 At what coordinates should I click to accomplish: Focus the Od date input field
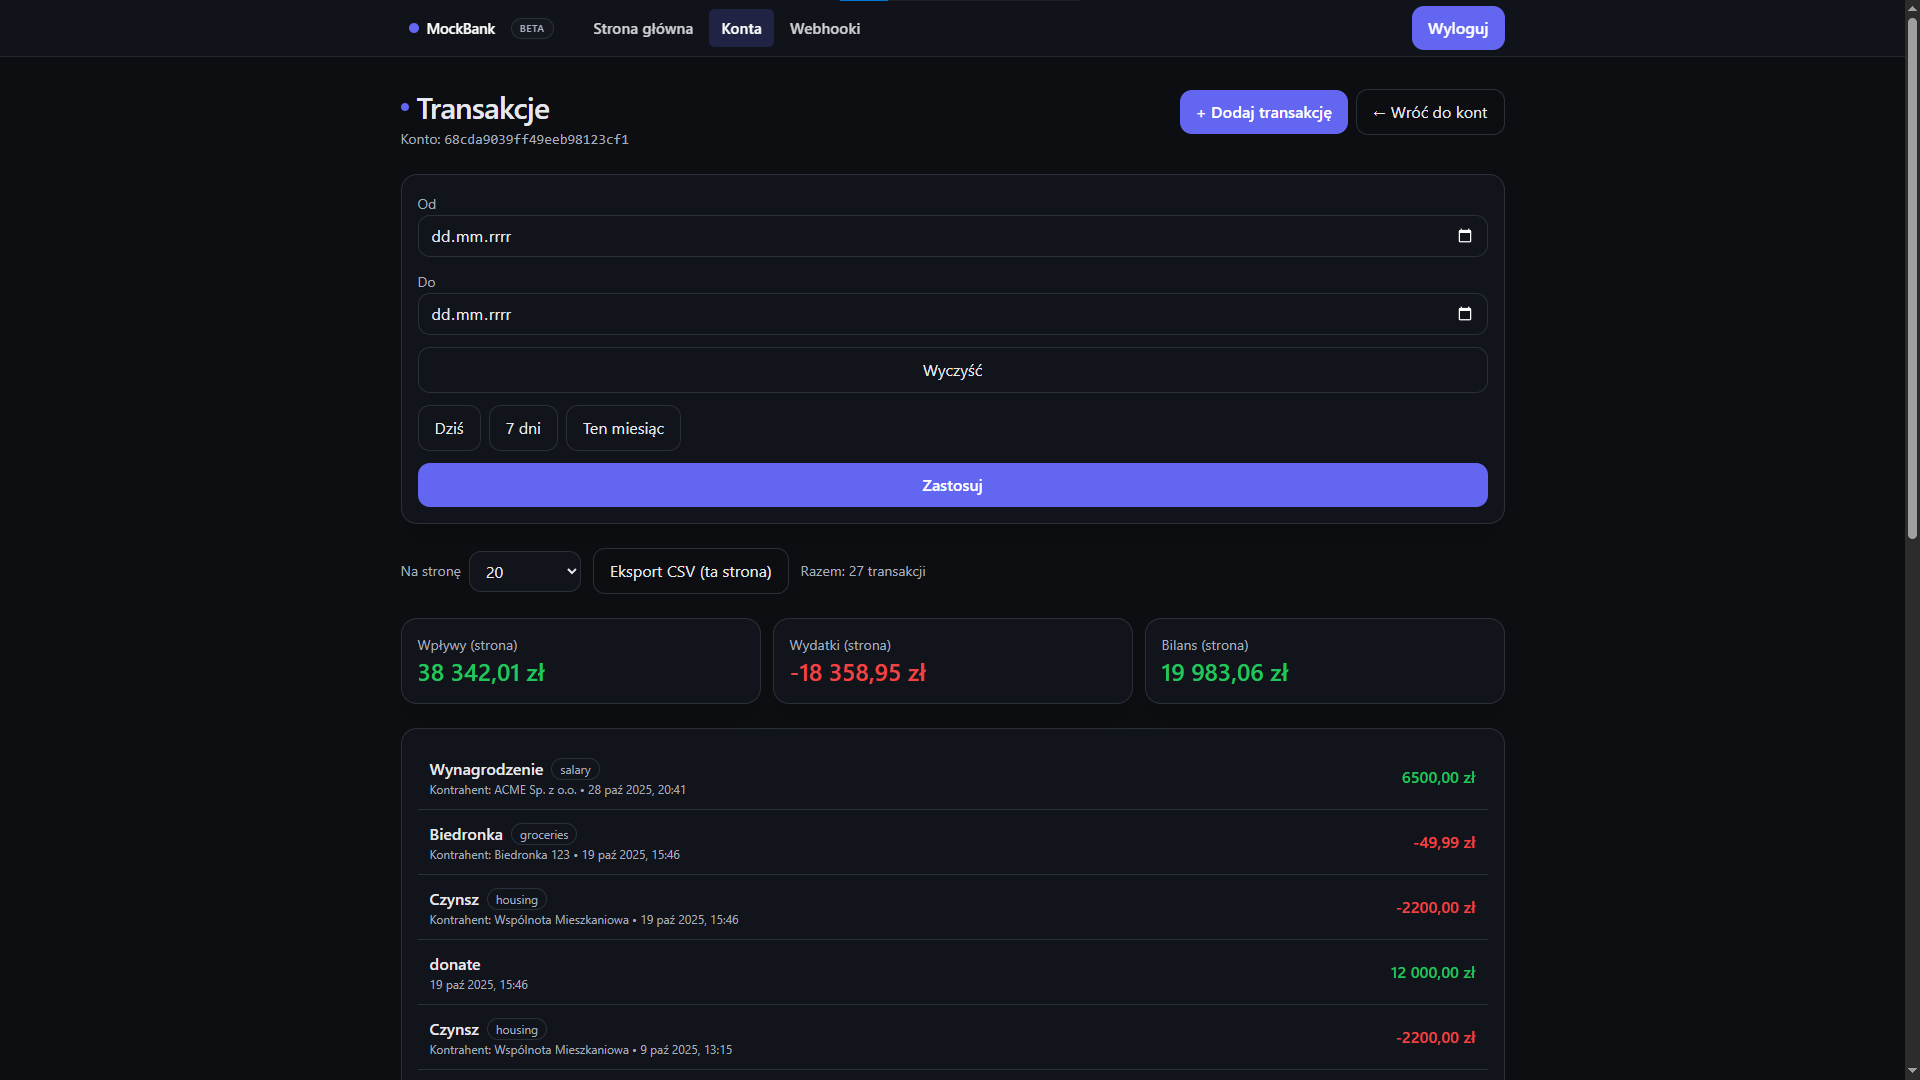pos(952,236)
